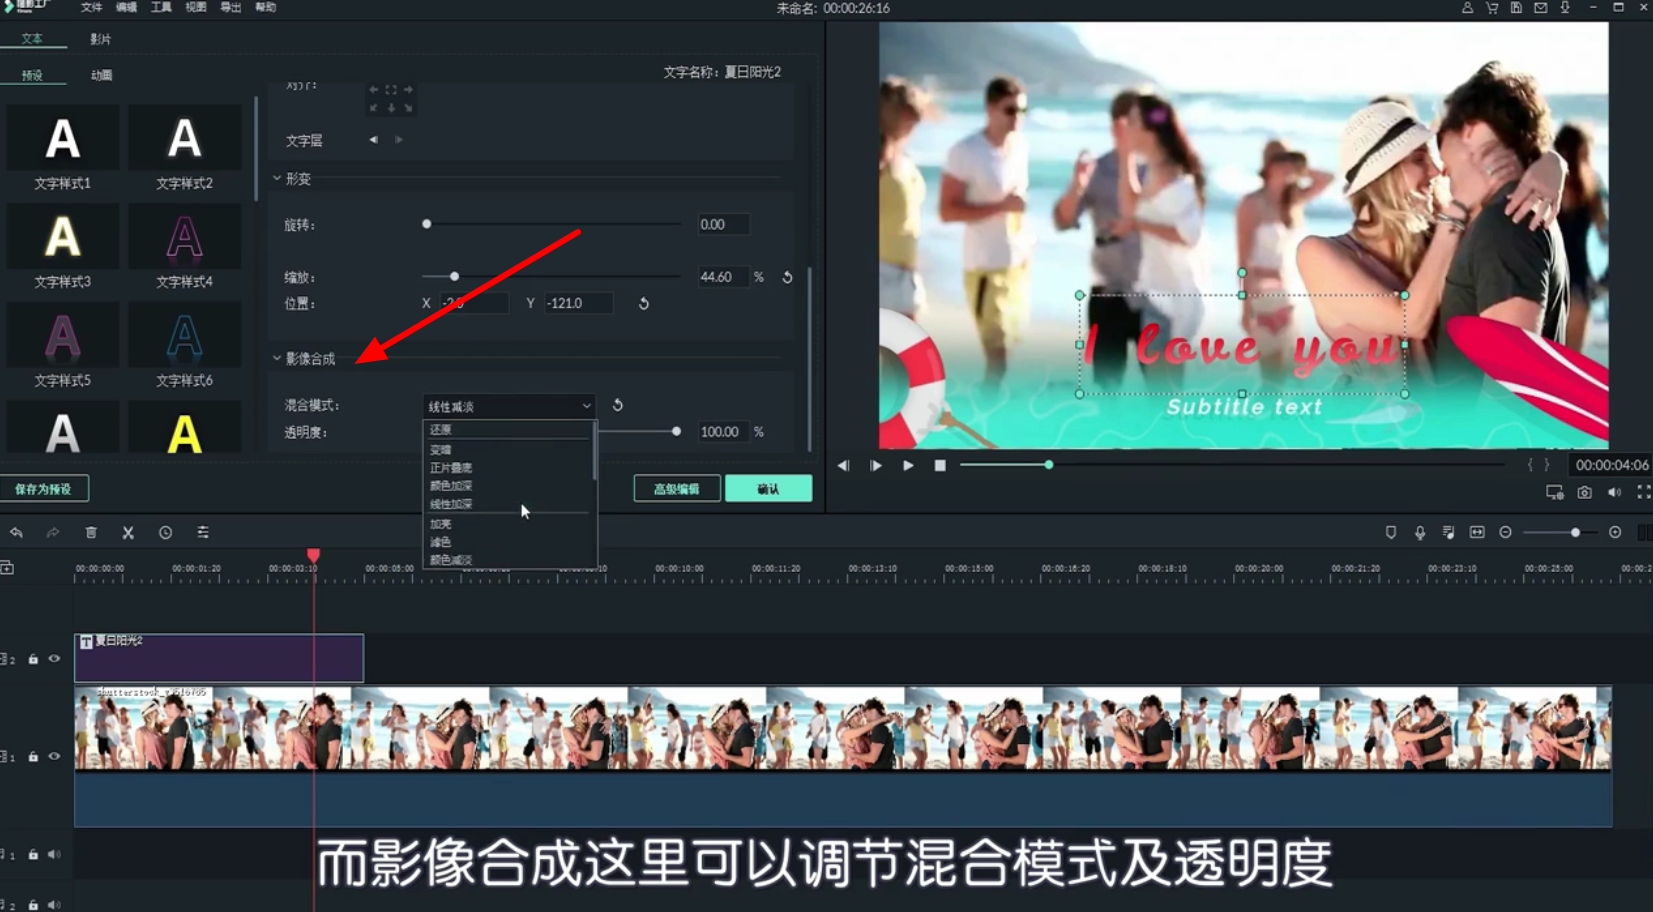The height and width of the screenshot is (912, 1653).
Task: Reset the scale value with its reset arrow
Action: (788, 277)
